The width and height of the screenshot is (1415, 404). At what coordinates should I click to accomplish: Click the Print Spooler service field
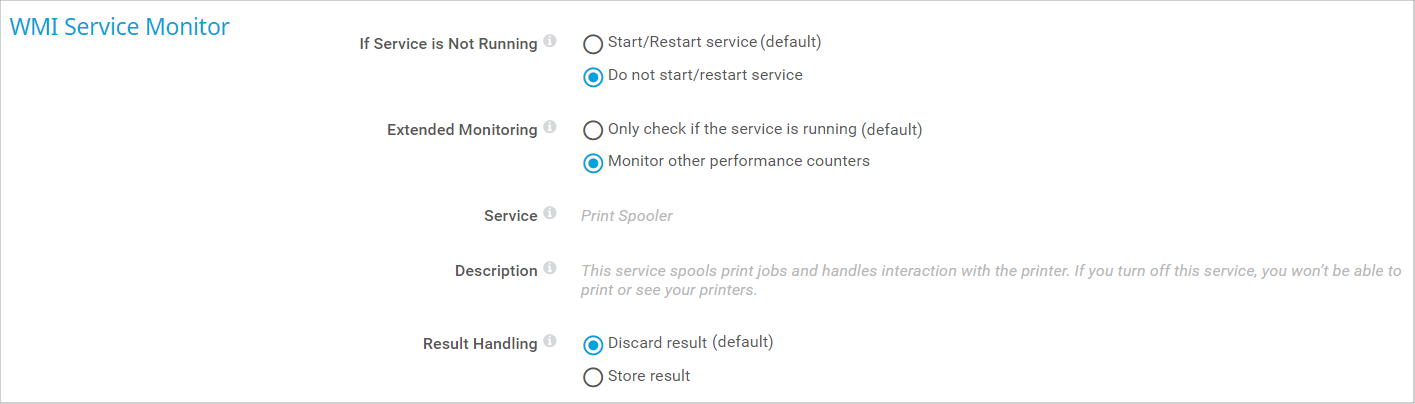coord(627,216)
